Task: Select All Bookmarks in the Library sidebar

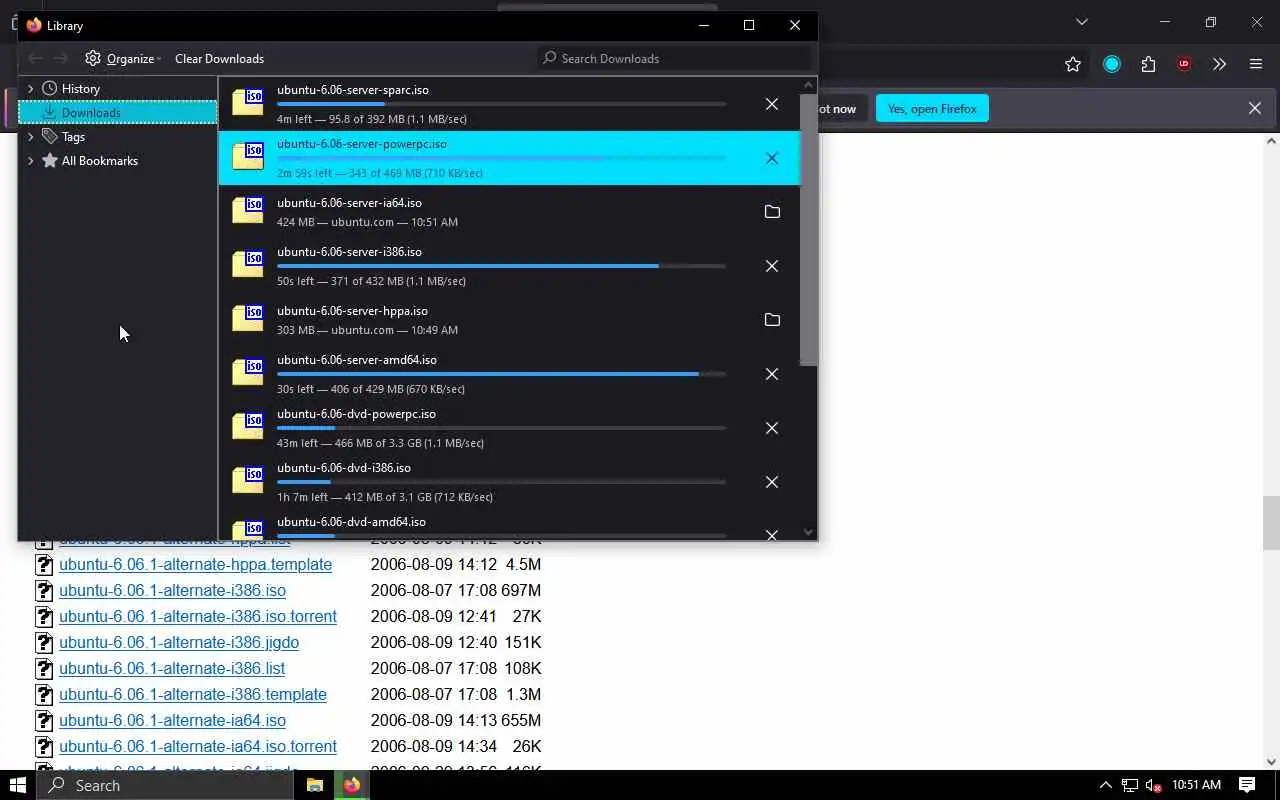Action: 99,160
